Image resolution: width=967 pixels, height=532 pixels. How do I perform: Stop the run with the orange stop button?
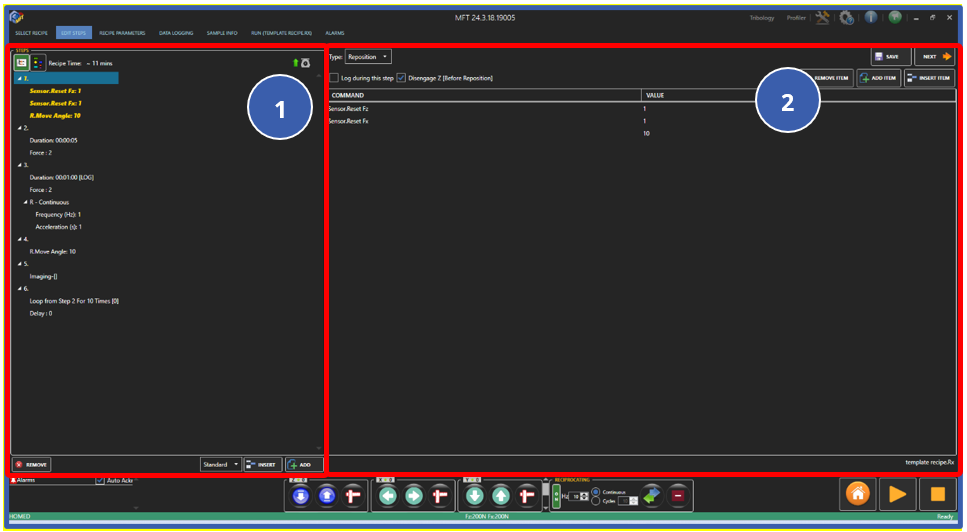pyautogui.click(x=937, y=494)
